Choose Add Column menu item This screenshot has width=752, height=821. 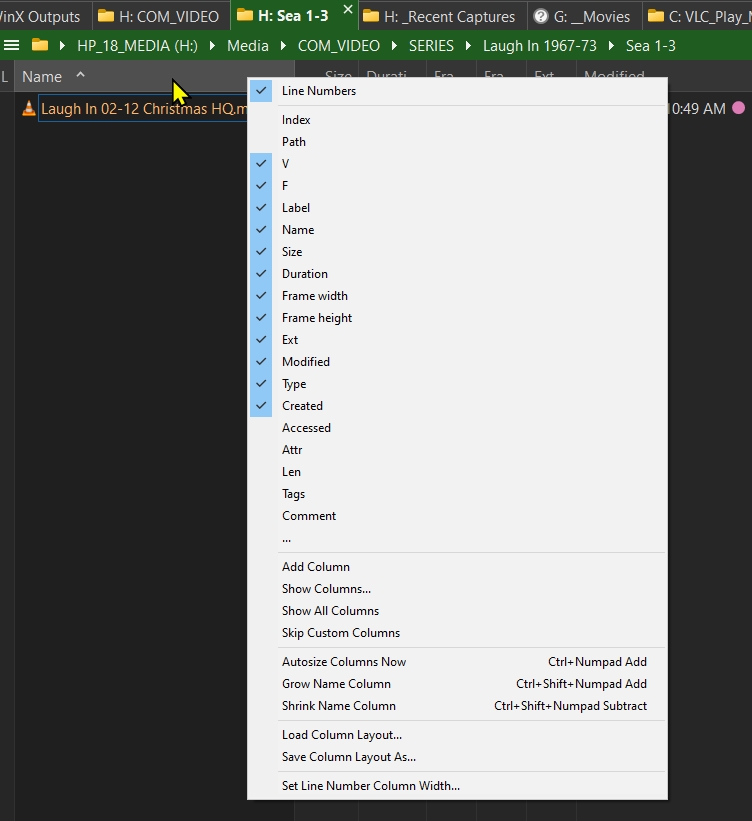pos(458,567)
